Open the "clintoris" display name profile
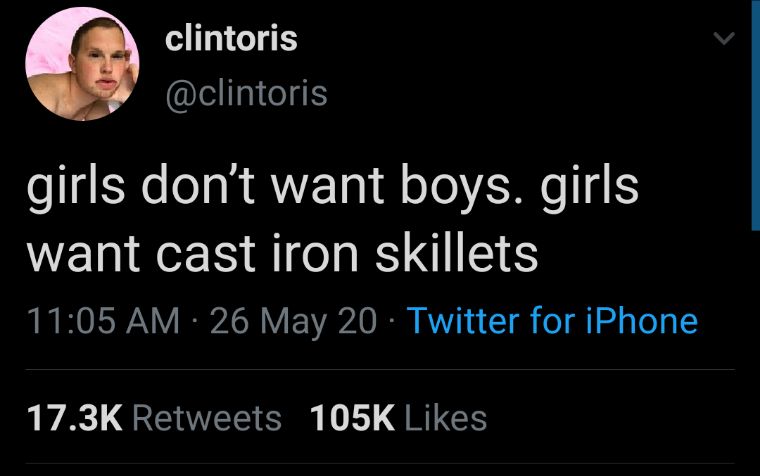This screenshot has height=476, width=760. [x=231, y=39]
